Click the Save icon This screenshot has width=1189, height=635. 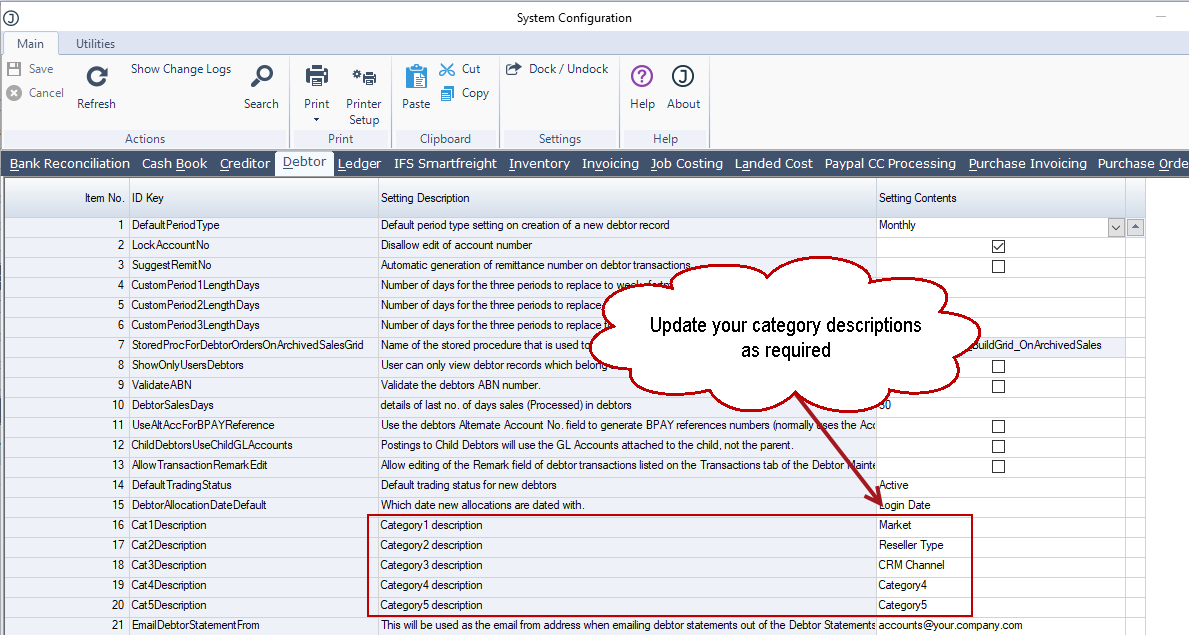coord(14,69)
